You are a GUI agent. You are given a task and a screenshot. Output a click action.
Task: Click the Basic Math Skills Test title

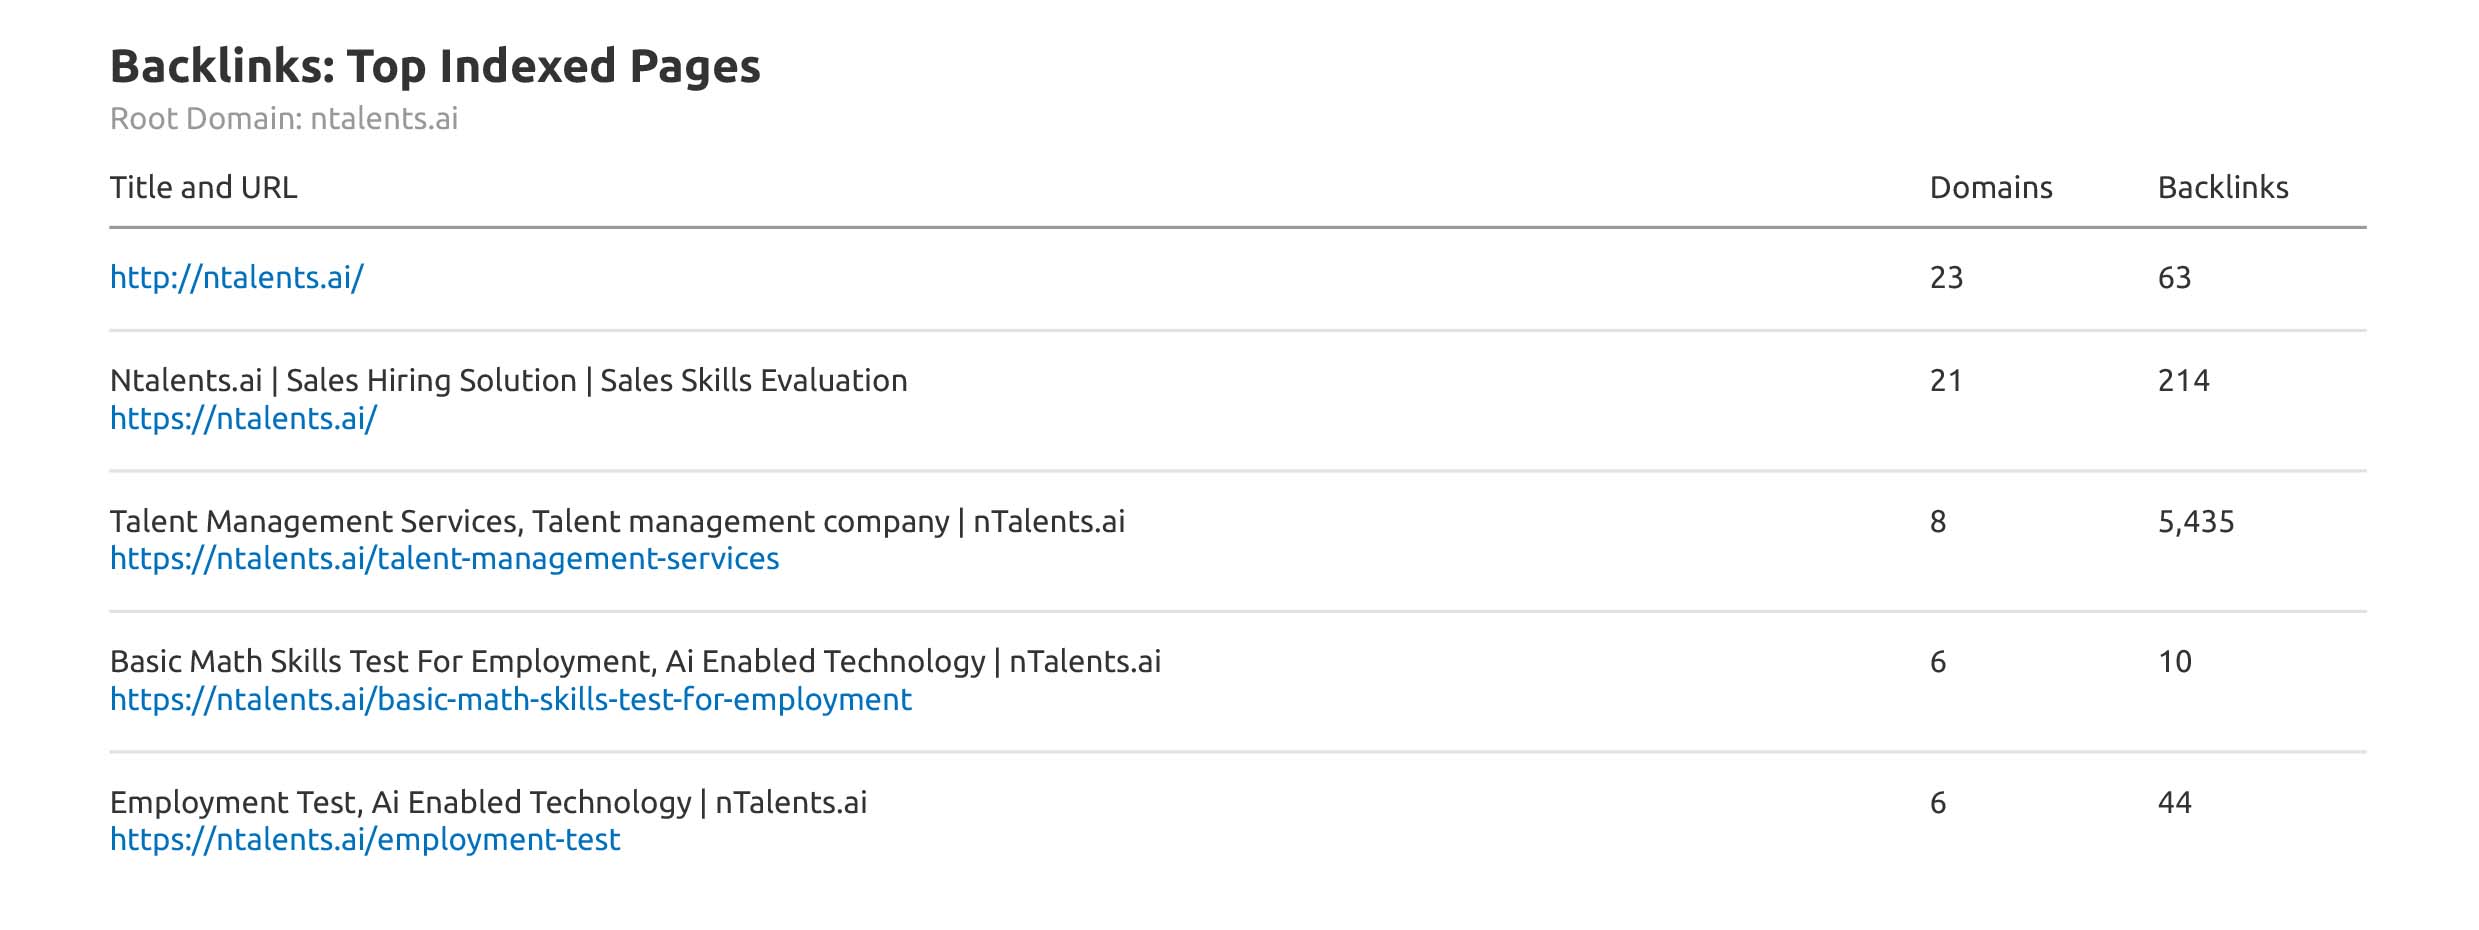tap(635, 661)
